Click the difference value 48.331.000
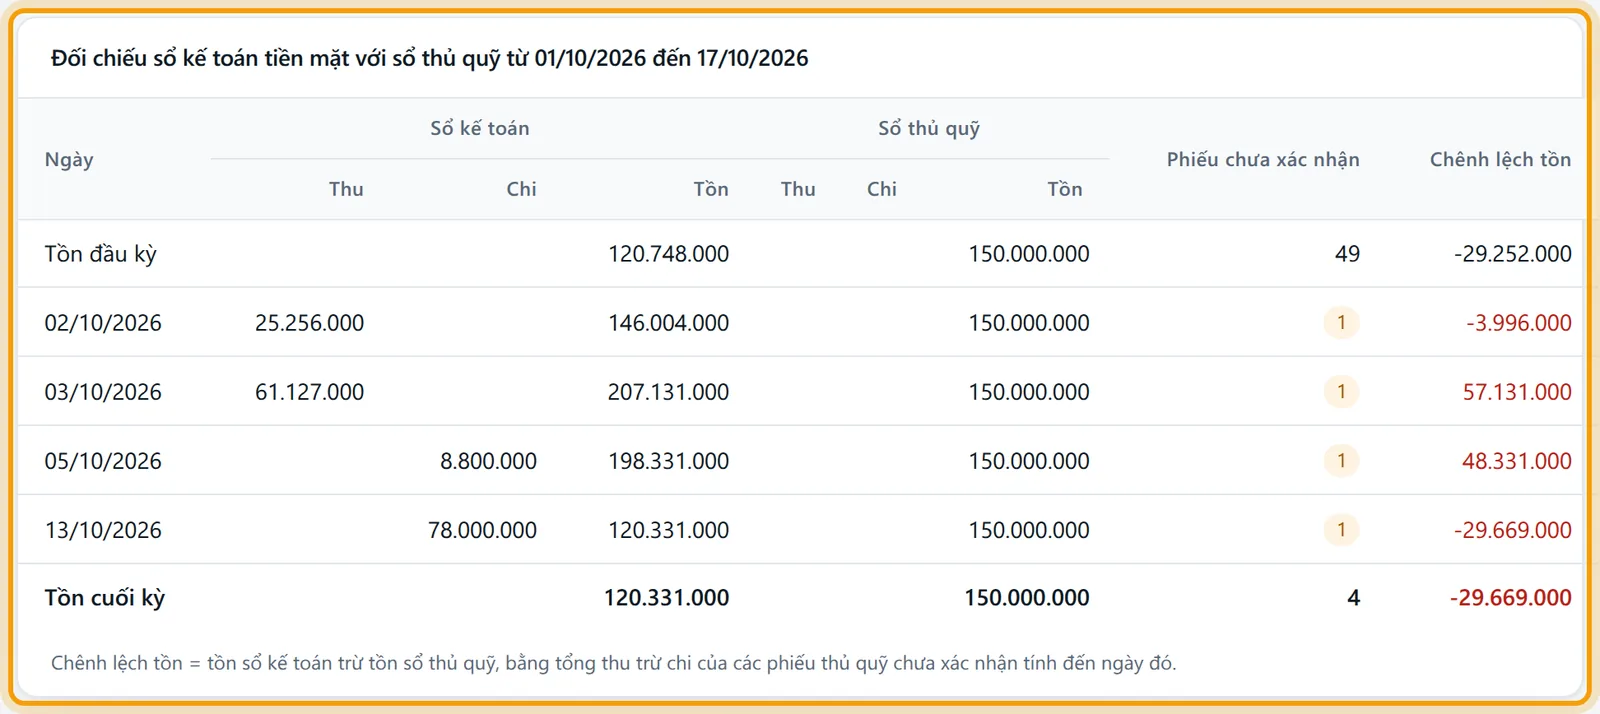Viewport: 1600px width, 714px height. tap(1517, 461)
